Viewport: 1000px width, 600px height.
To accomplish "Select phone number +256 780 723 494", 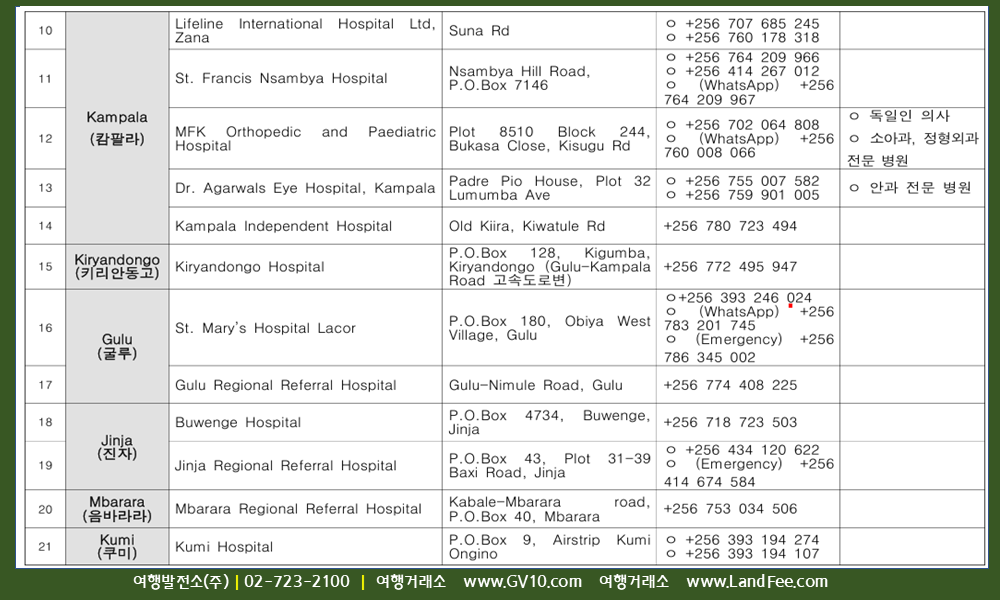I will [730, 226].
